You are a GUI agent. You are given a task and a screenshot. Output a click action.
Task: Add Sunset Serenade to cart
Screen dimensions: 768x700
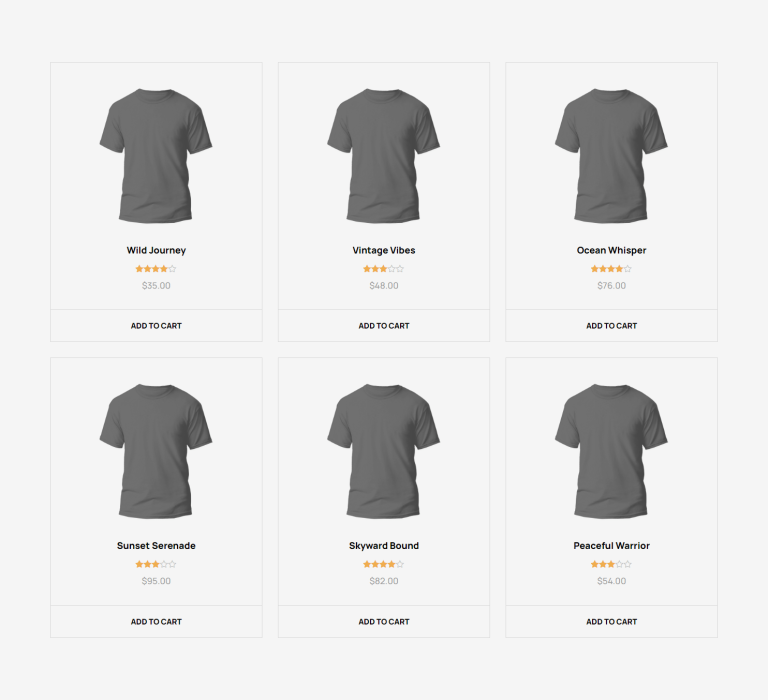pyautogui.click(x=156, y=622)
